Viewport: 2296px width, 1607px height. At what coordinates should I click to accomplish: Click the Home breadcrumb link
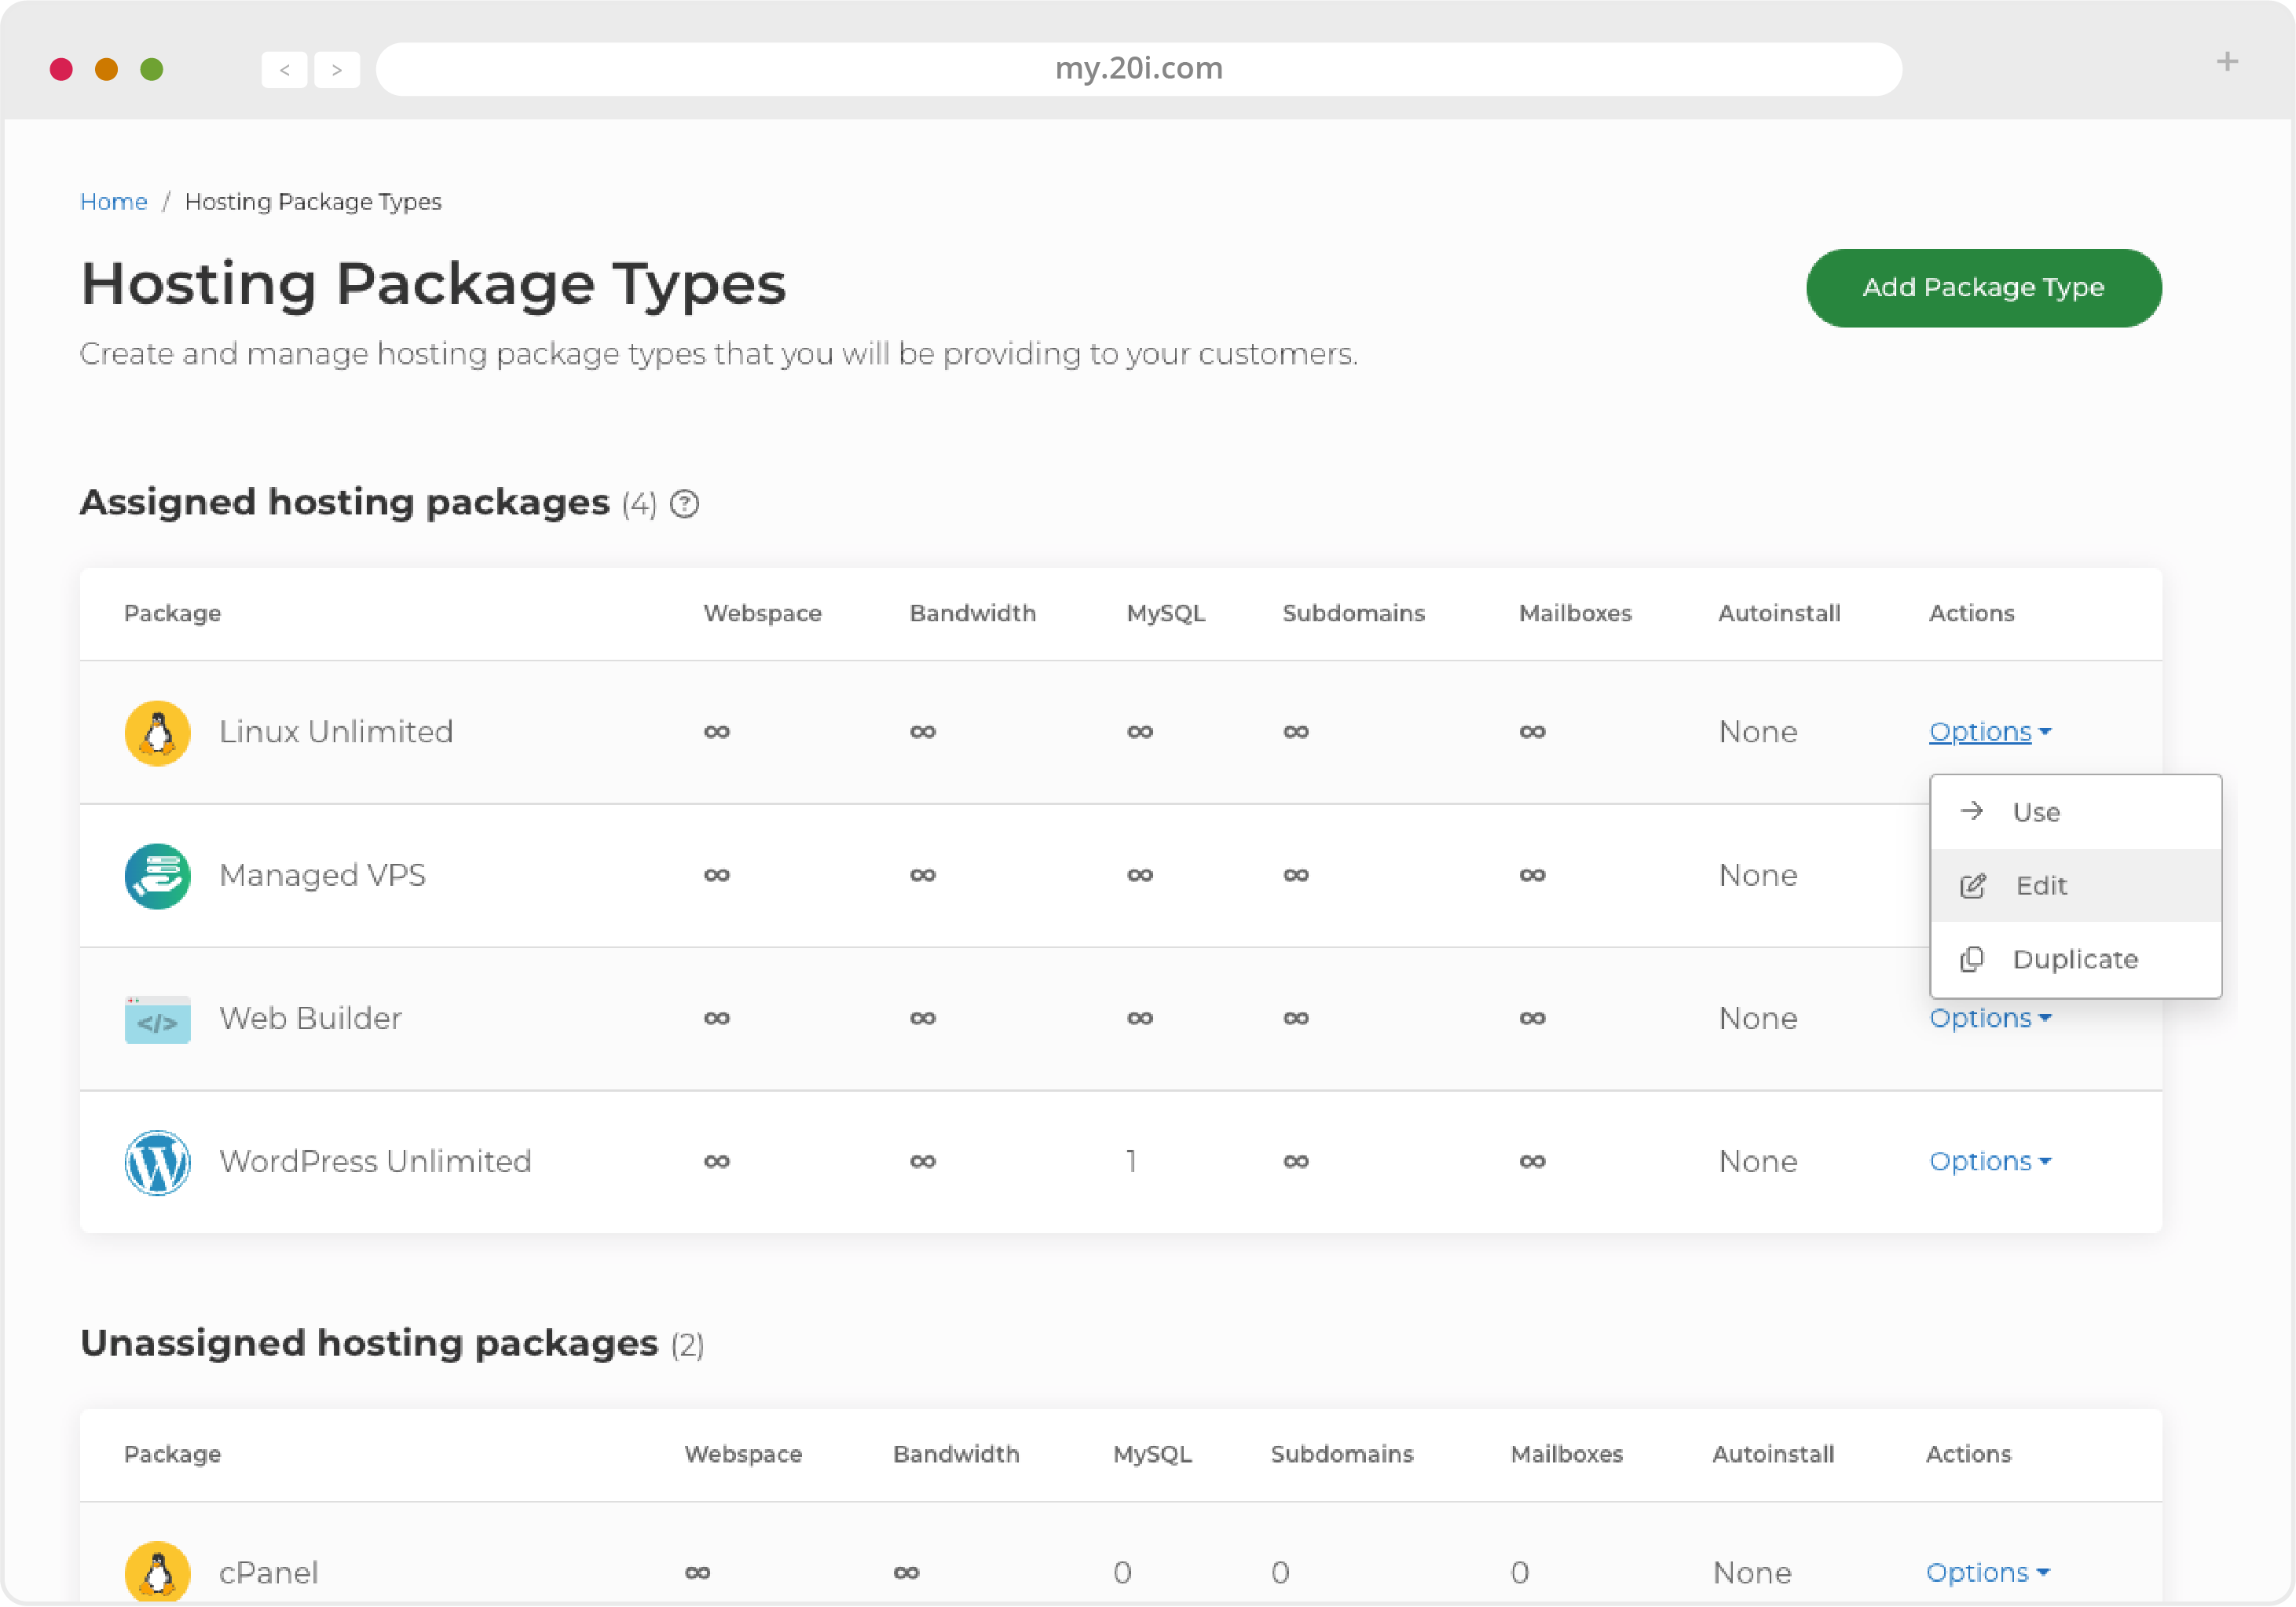point(113,200)
